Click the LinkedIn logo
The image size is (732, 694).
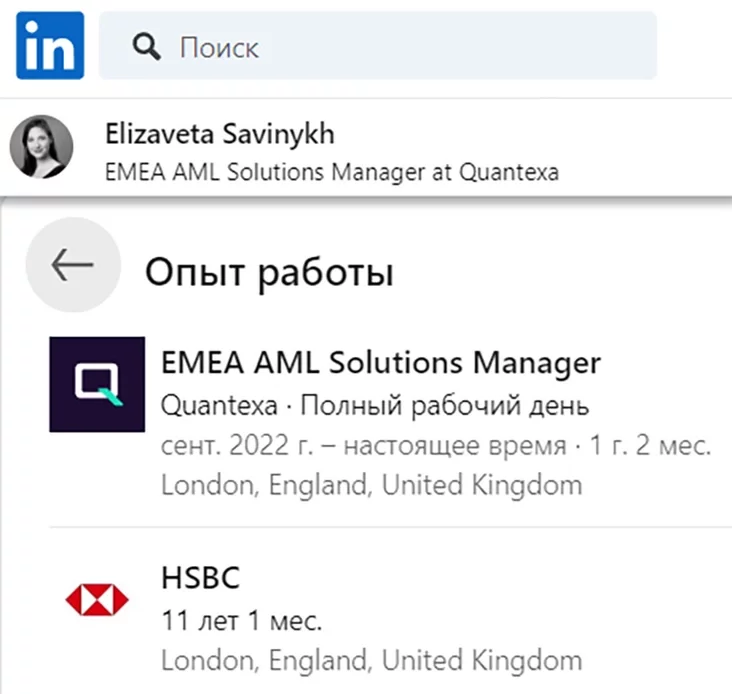(x=50, y=45)
